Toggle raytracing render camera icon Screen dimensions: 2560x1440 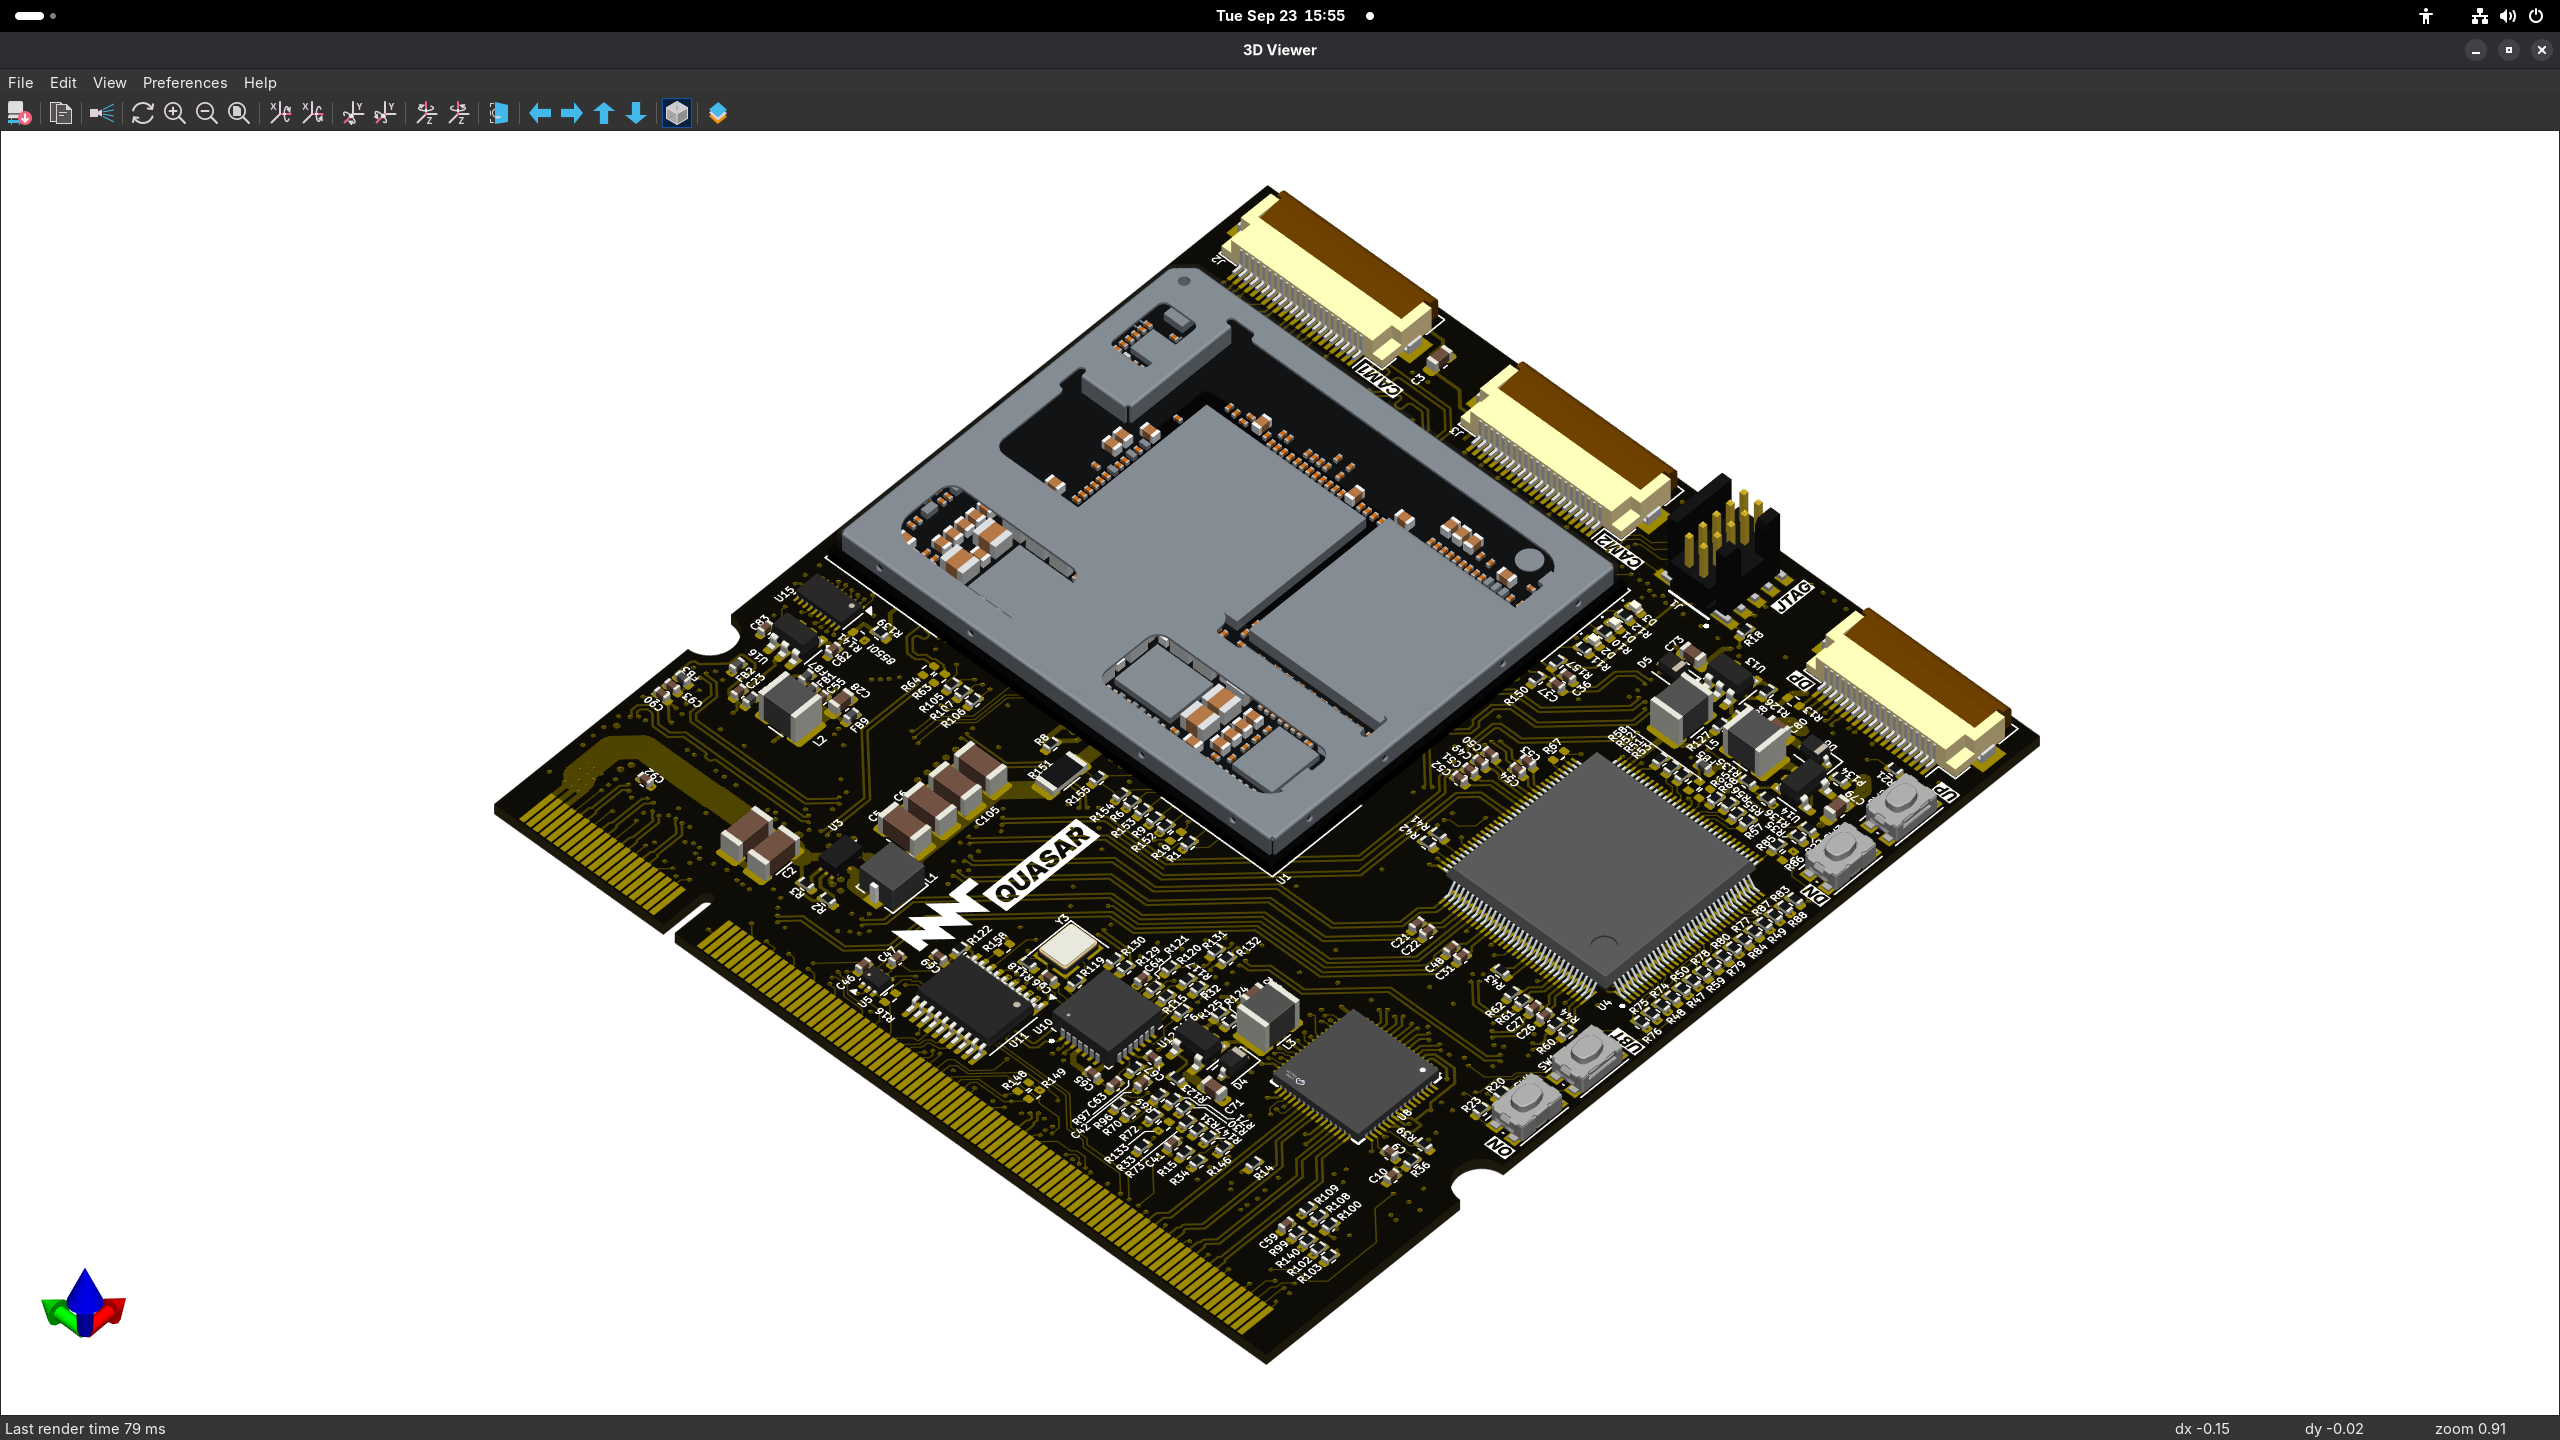point(101,113)
